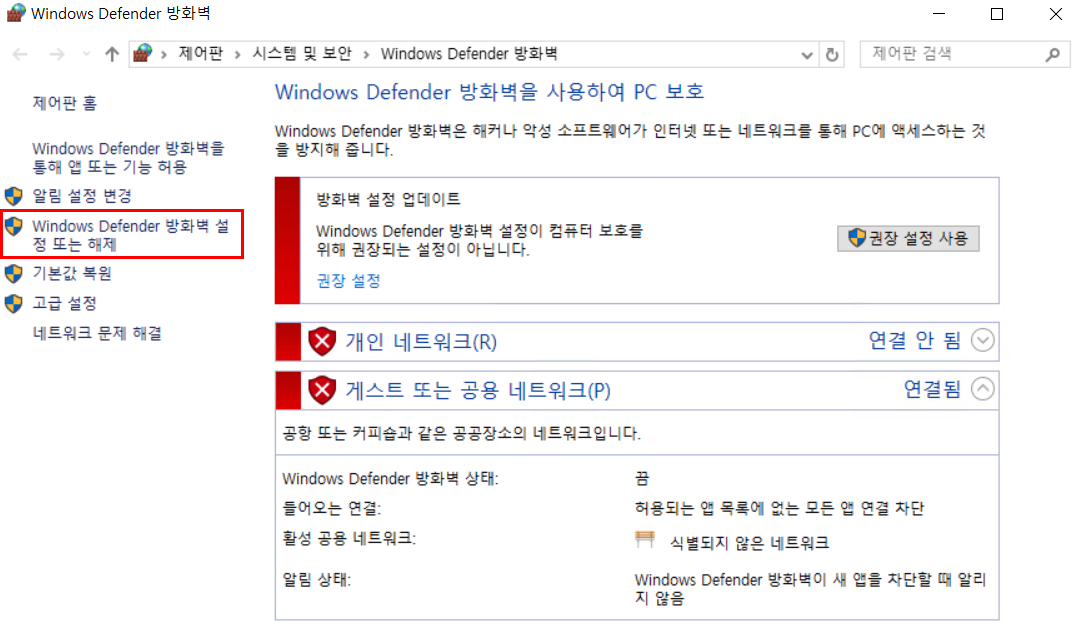Open 방화벽 설정 또는 해제 link
Screen dimensions: 1079x644
click(x=131, y=235)
